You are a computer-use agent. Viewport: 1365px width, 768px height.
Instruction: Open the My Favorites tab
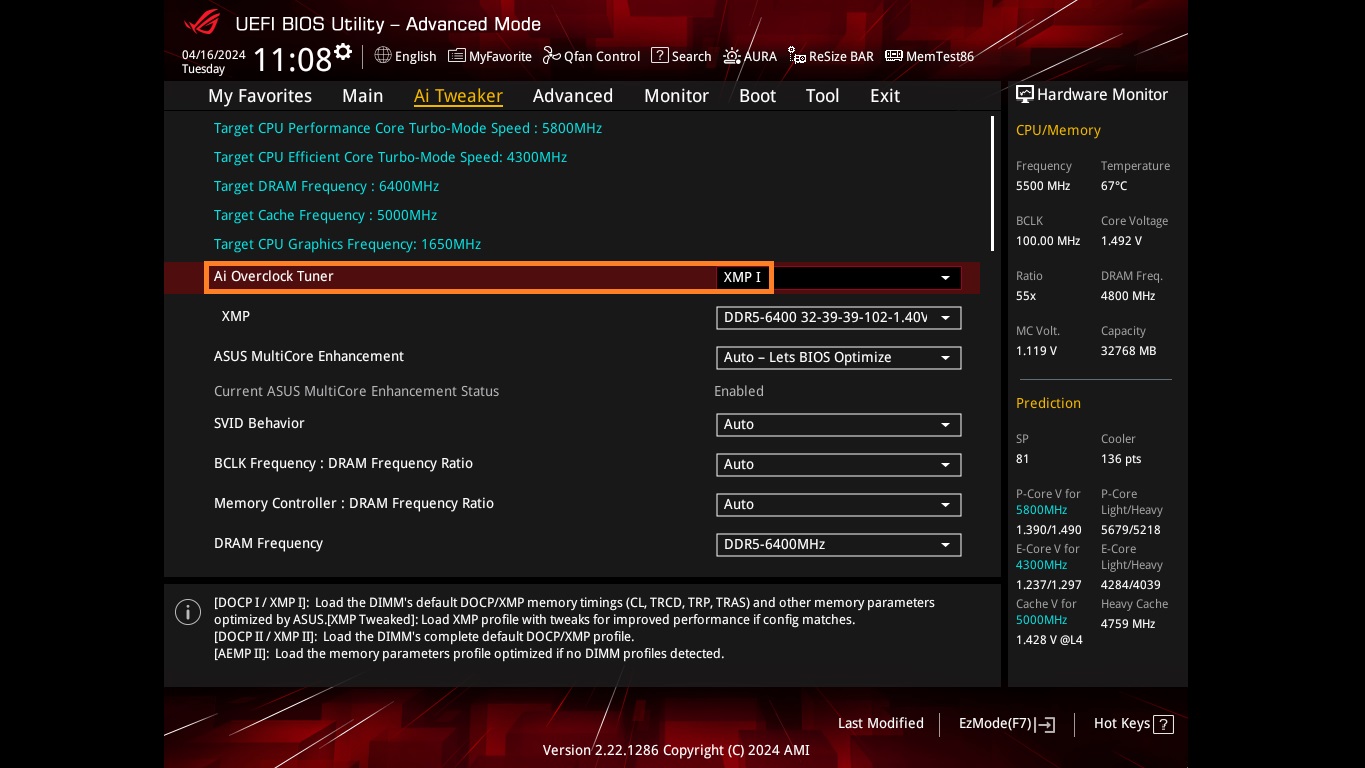click(x=260, y=96)
